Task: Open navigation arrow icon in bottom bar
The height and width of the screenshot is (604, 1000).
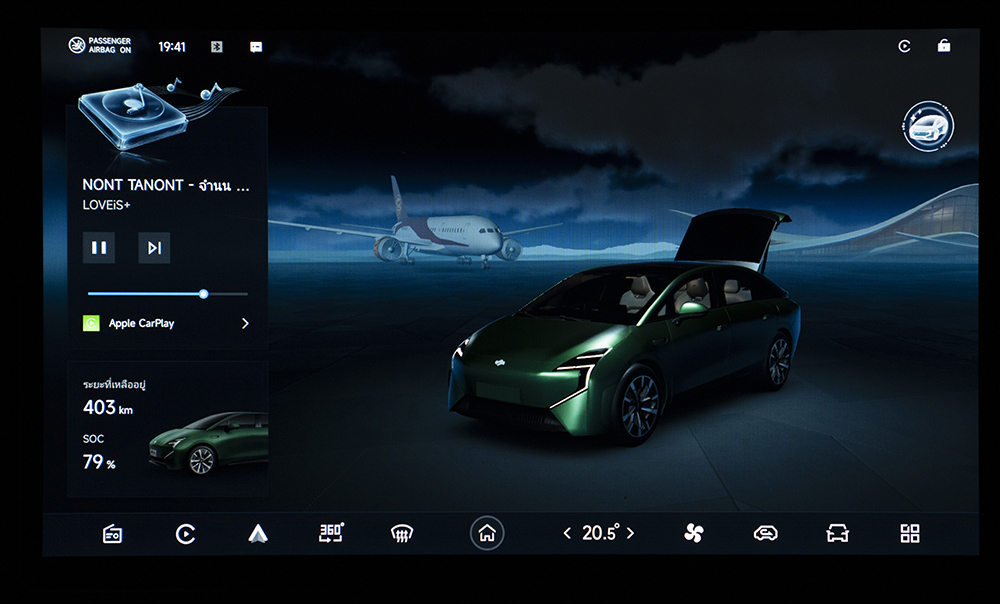Action: pos(258,534)
